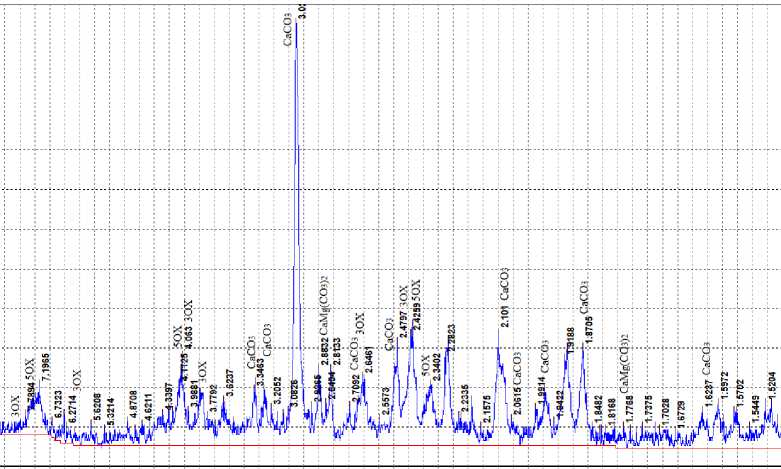Click the 6.7323 peak label

[x=59, y=404]
